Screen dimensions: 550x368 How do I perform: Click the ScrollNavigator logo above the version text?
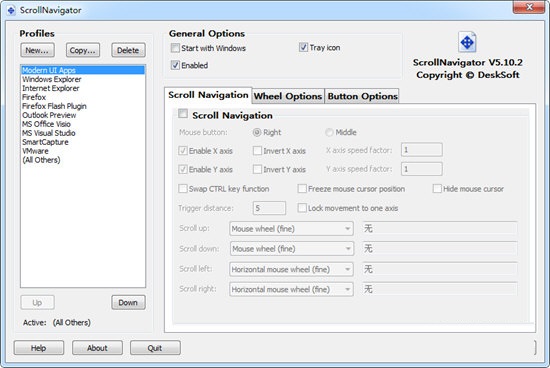pos(467,42)
